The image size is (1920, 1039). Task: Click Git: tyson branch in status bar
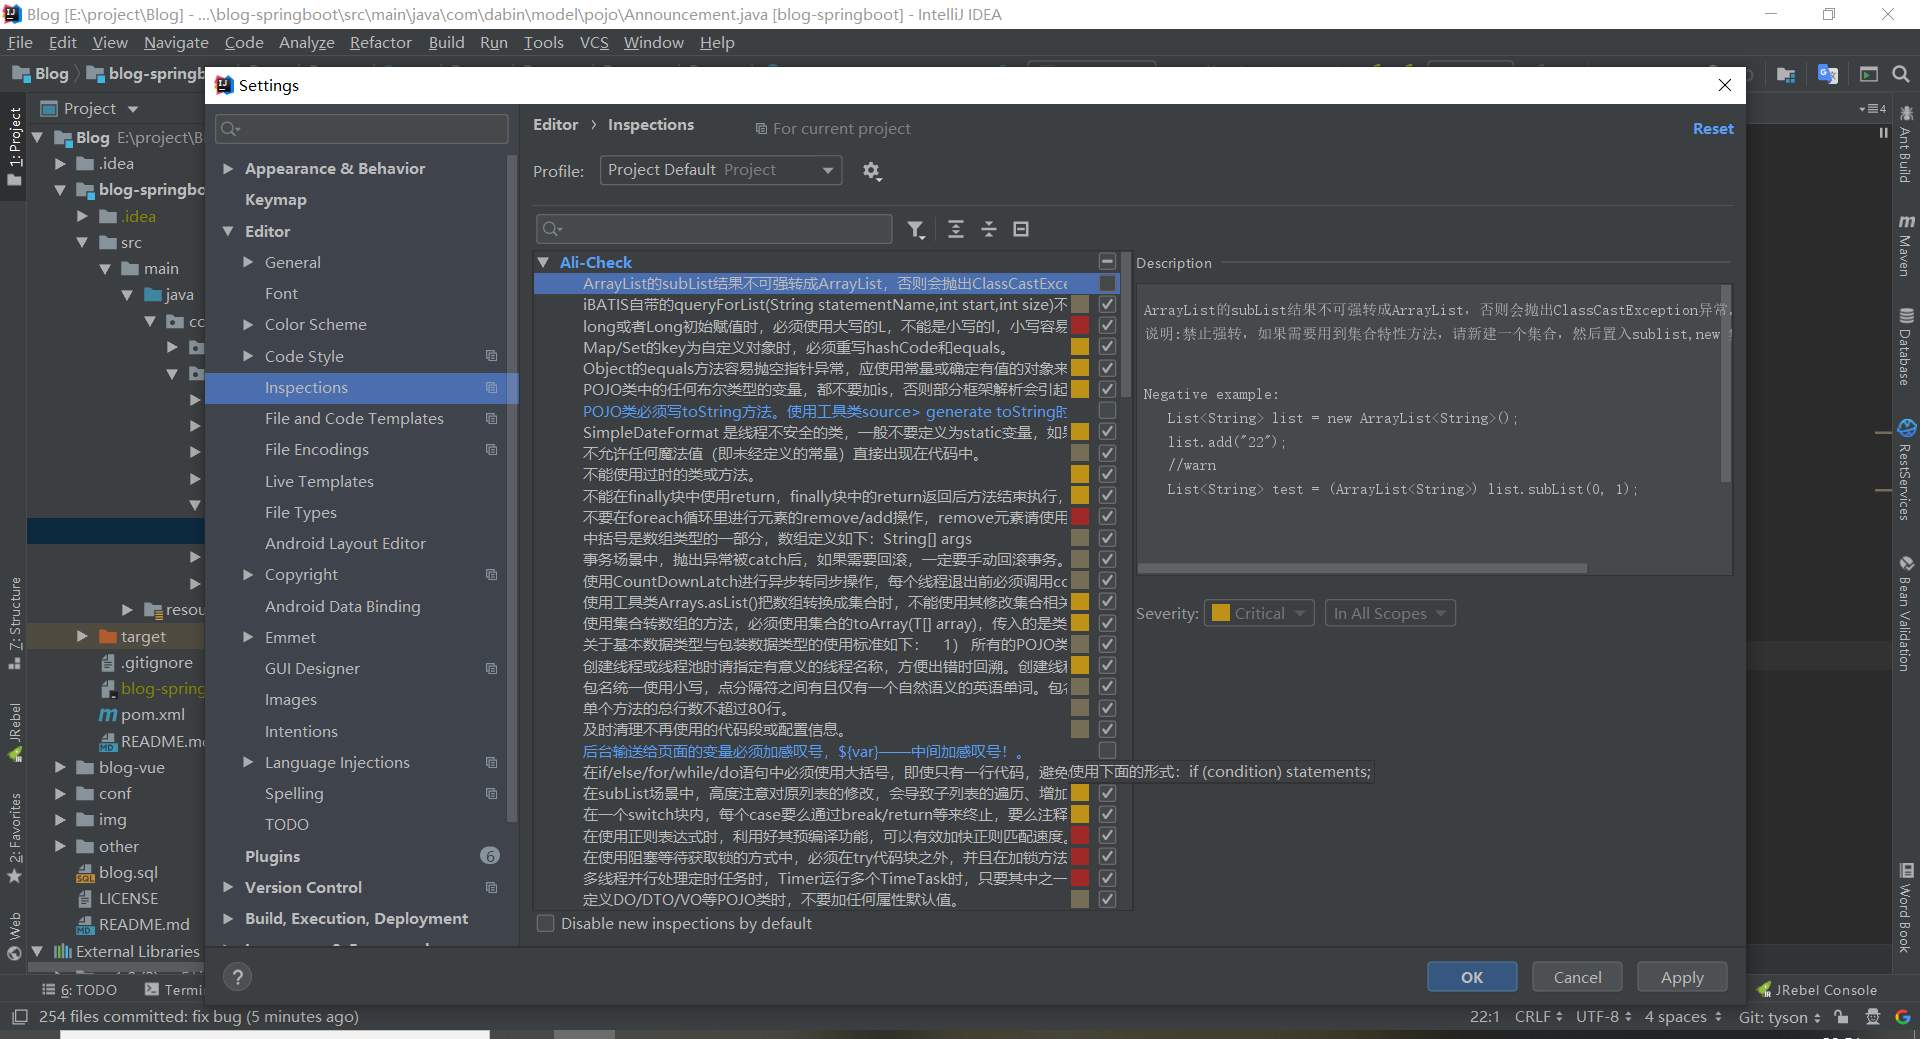click(1779, 1017)
